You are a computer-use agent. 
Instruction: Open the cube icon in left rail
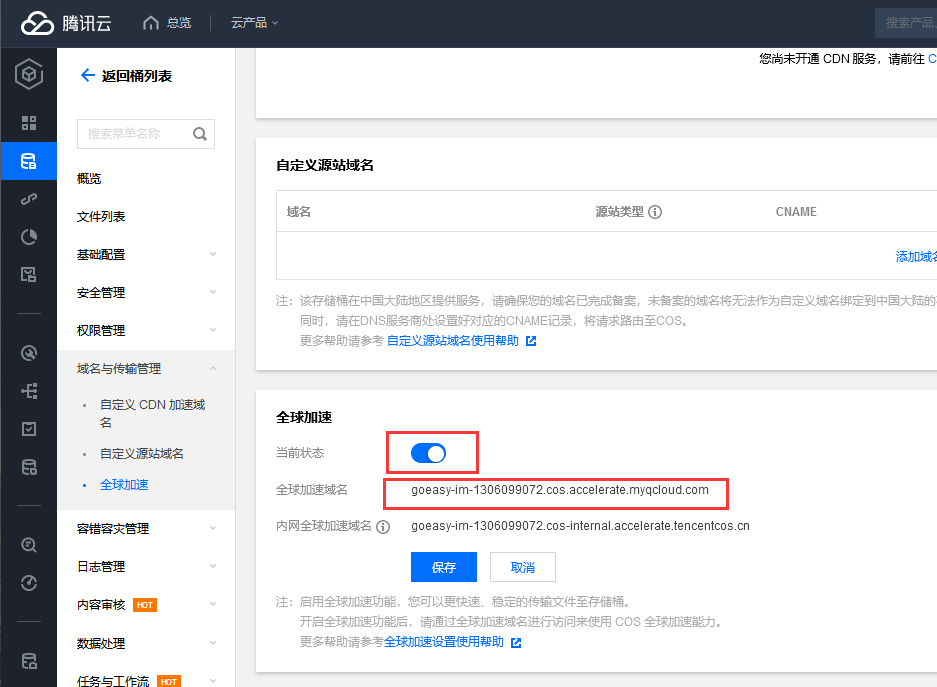click(x=29, y=75)
